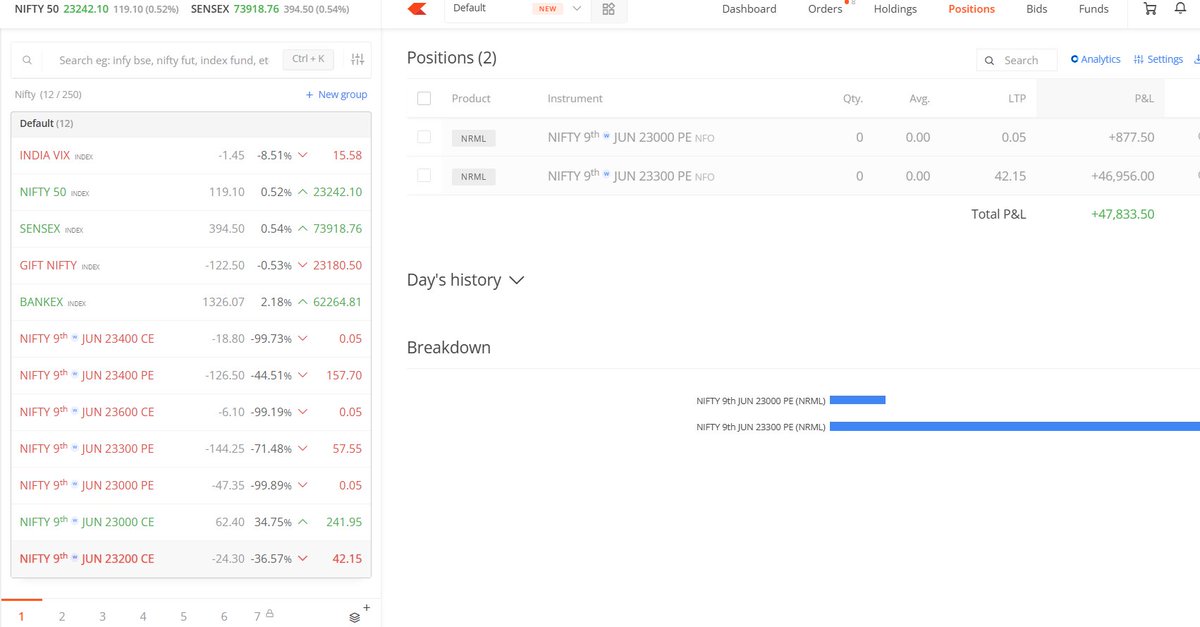
Task: Click the NEW badge beside Default
Action: coord(547,8)
